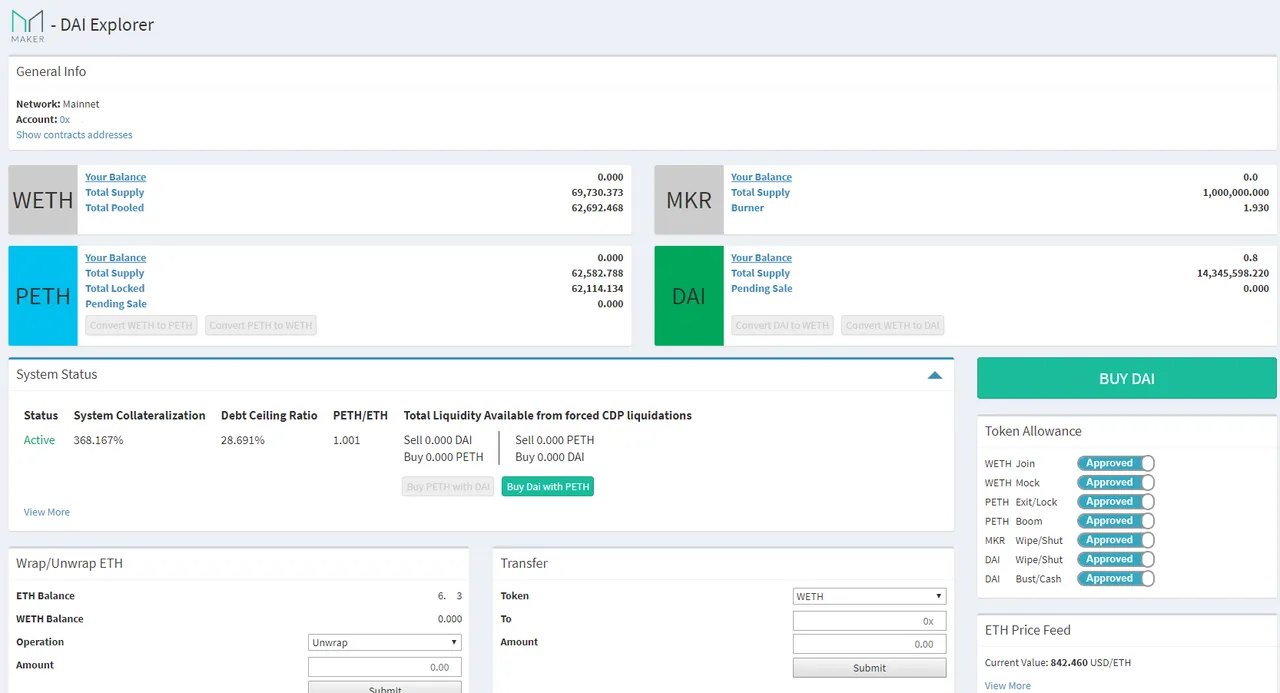Image resolution: width=1280 pixels, height=693 pixels.
Task: Click Convert DAI to WETH button
Action: tap(782, 325)
